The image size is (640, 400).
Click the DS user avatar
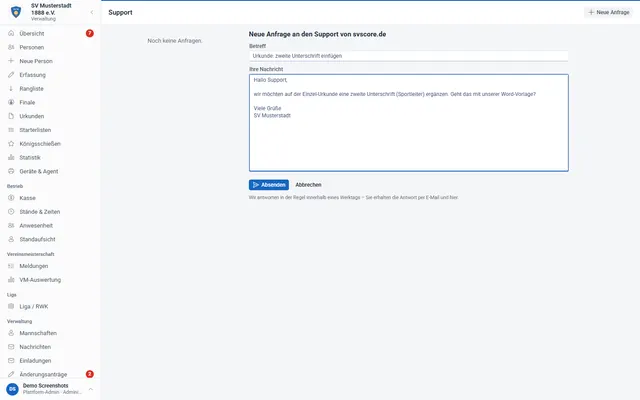coord(12,389)
